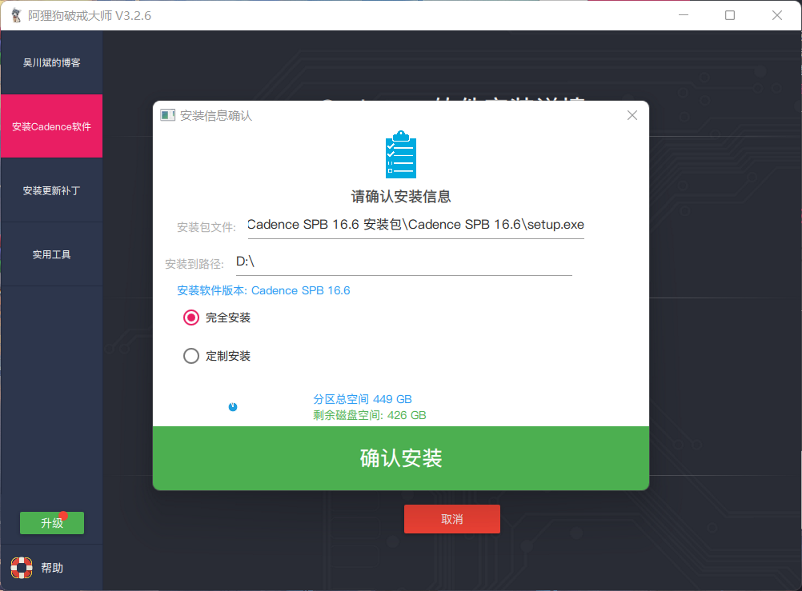Click the lifebuoy help icon
The image size is (802, 591).
[21, 567]
